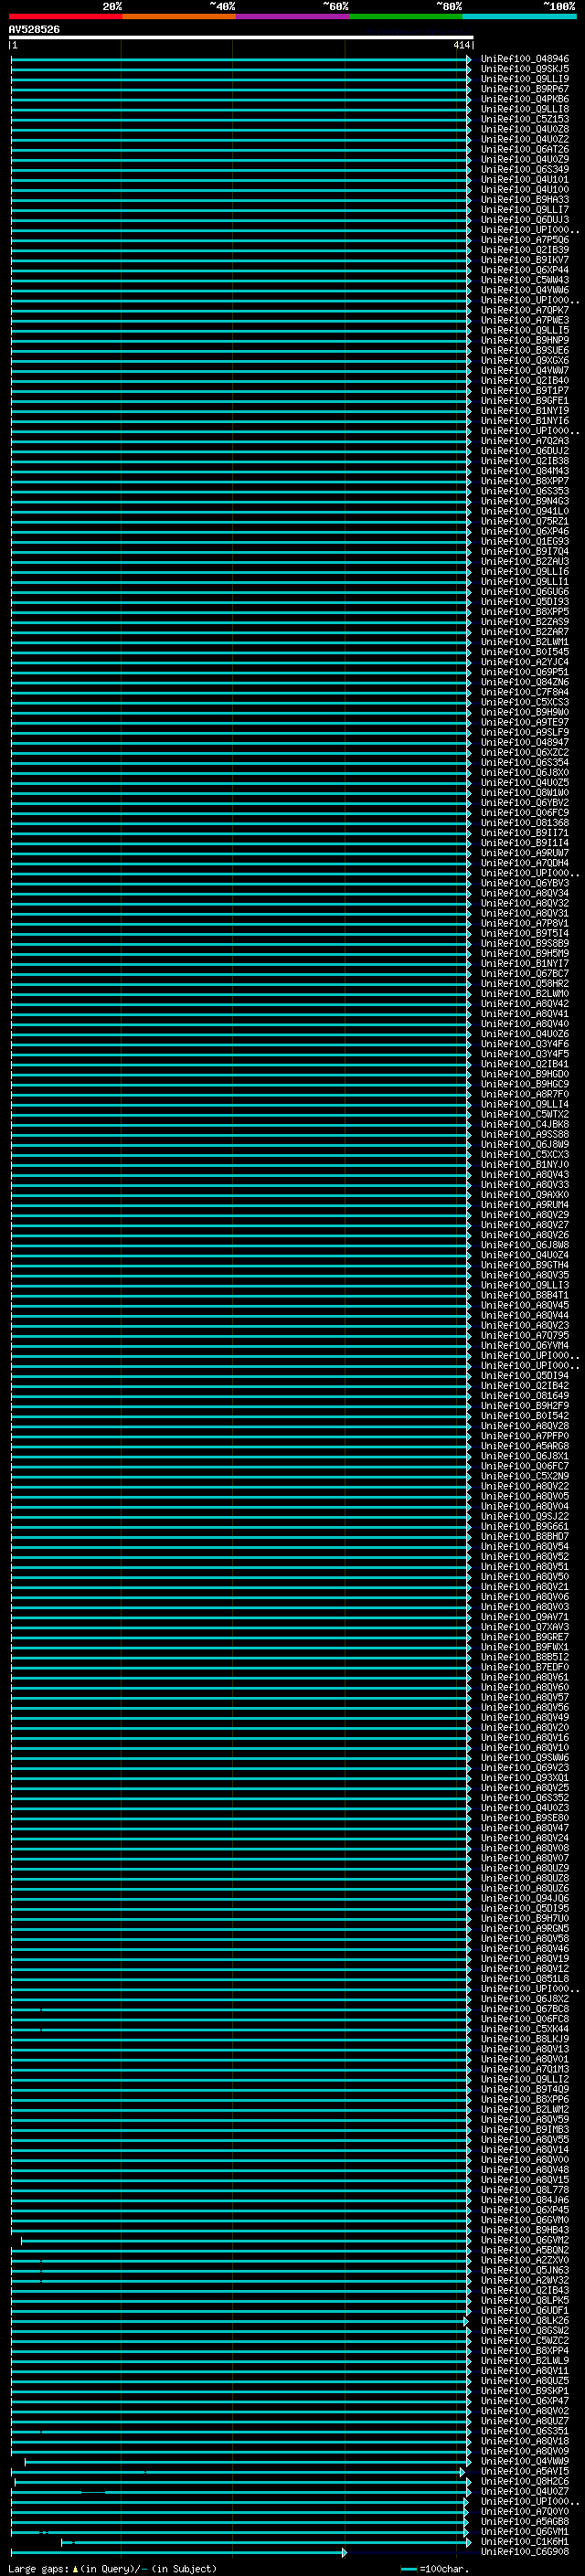
Task: Select hit label UniRef100_Q6GUG6
Action: coord(525,592)
